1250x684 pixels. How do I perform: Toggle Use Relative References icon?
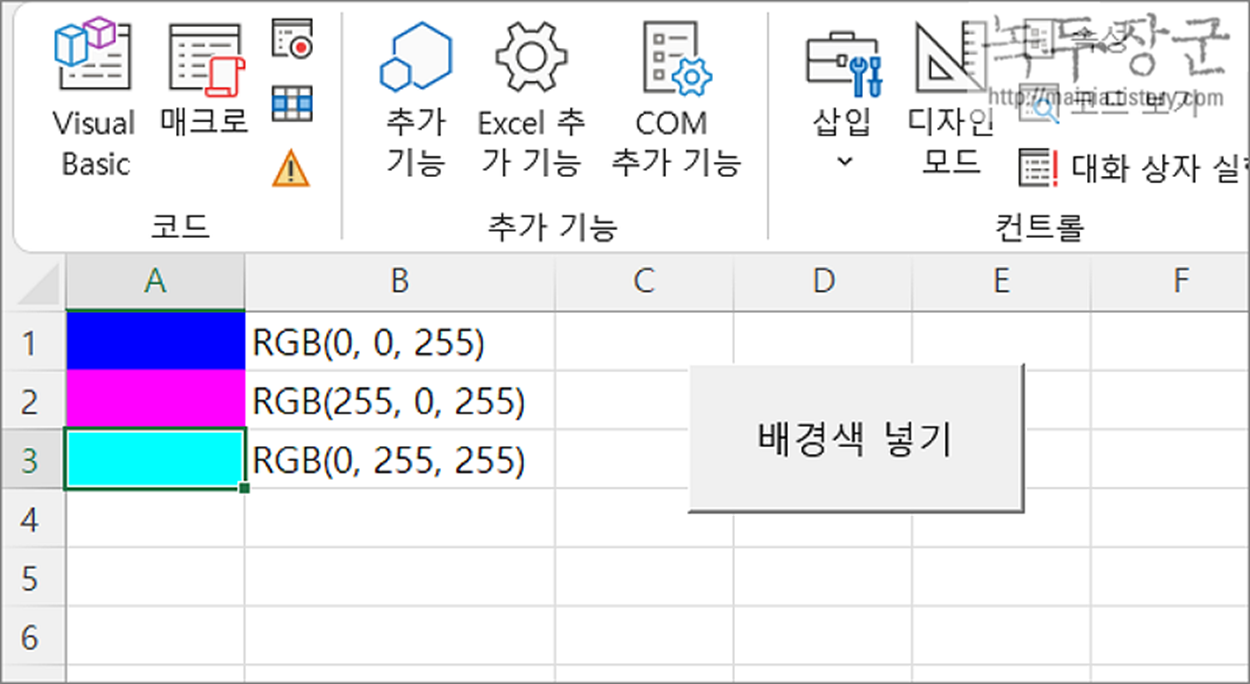292,102
